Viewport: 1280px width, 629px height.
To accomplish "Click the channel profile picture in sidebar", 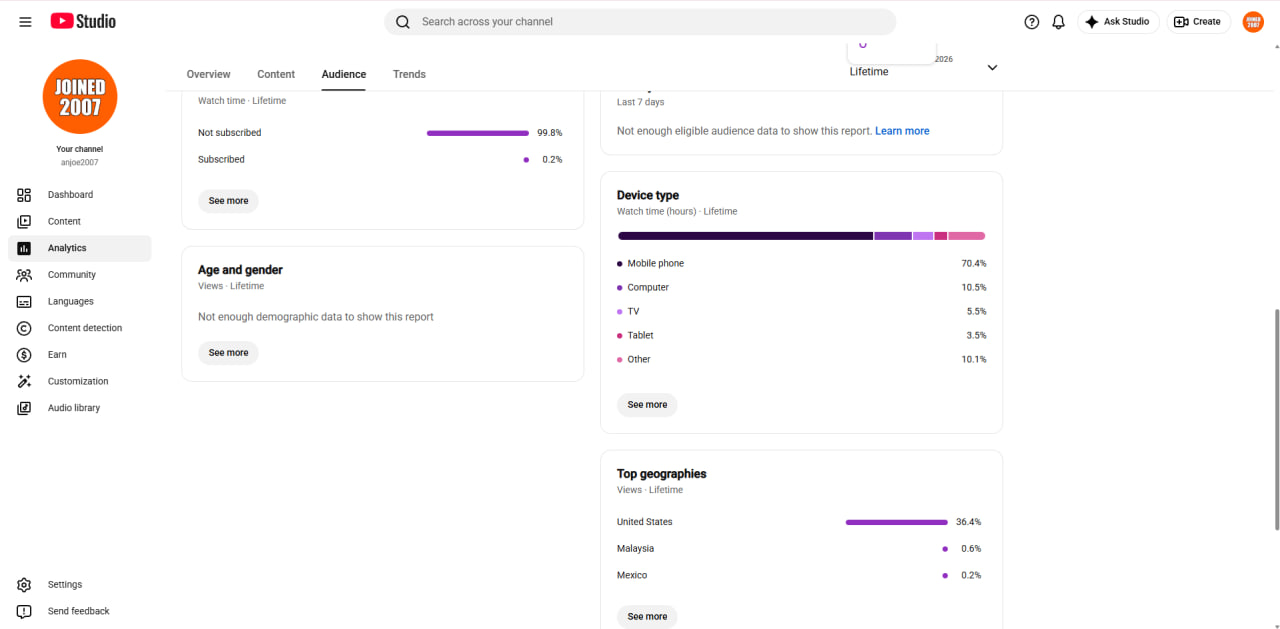I will 80,96.
